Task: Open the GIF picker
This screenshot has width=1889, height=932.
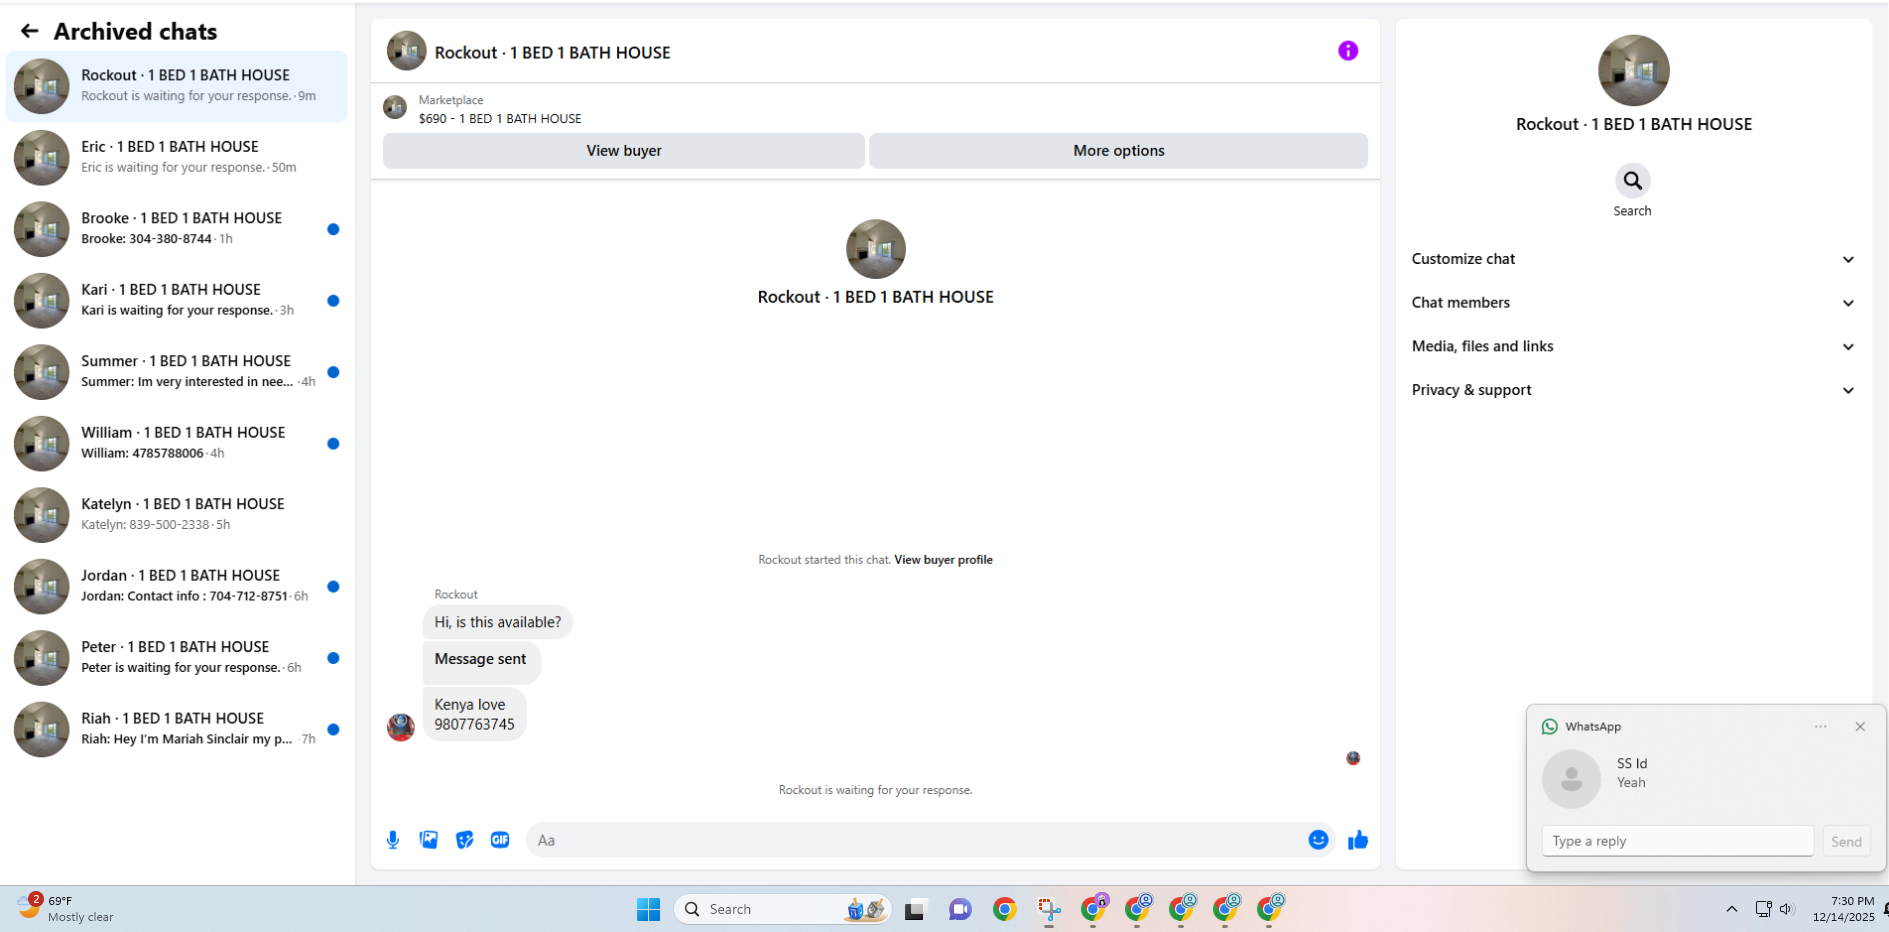Action: [500, 840]
